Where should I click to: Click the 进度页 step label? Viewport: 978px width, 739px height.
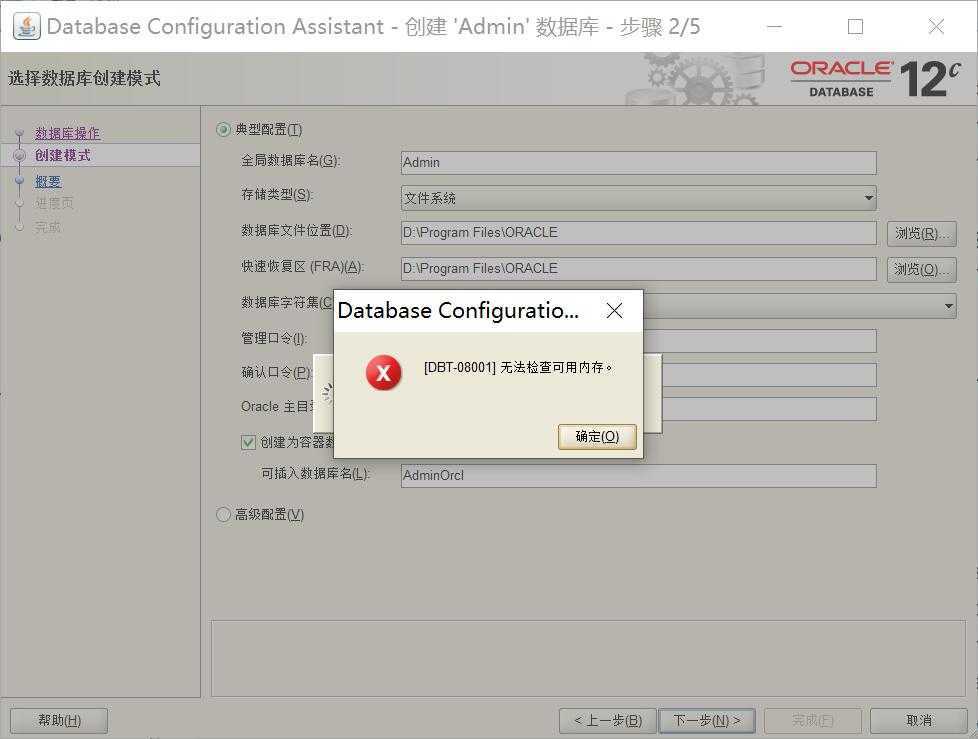(54, 203)
